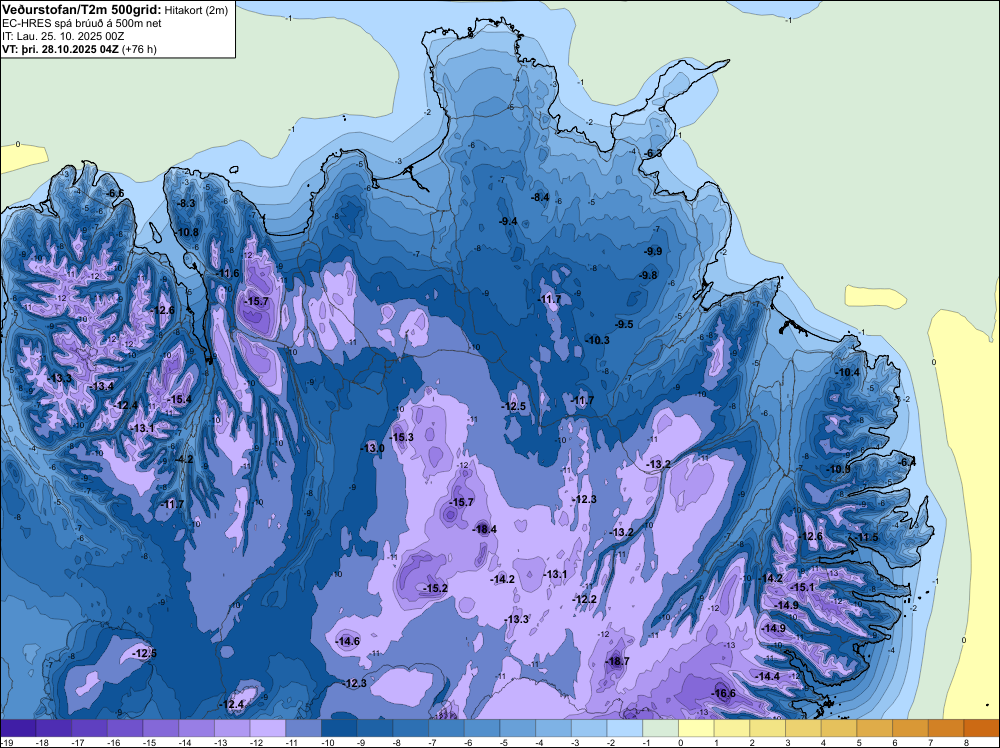Click the -15.1 temperature value on the map
The width and height of the screenshot is (1000, 748).
[x=802, y=588]
